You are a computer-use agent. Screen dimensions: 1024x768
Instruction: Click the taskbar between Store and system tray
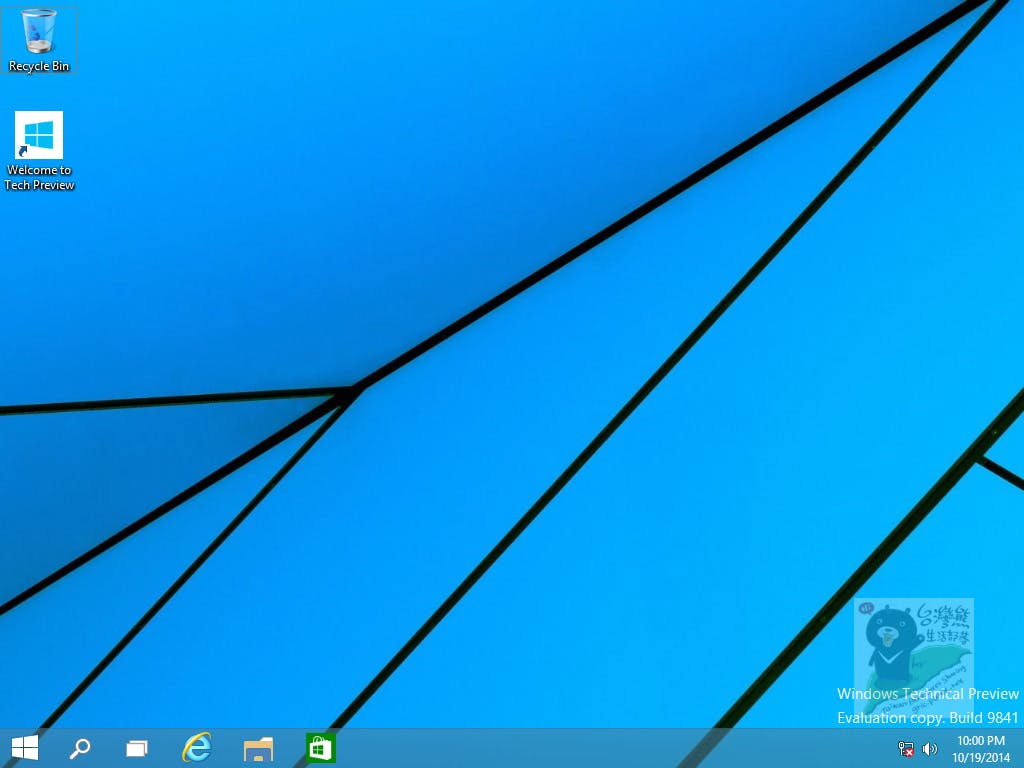pos(600,747)
